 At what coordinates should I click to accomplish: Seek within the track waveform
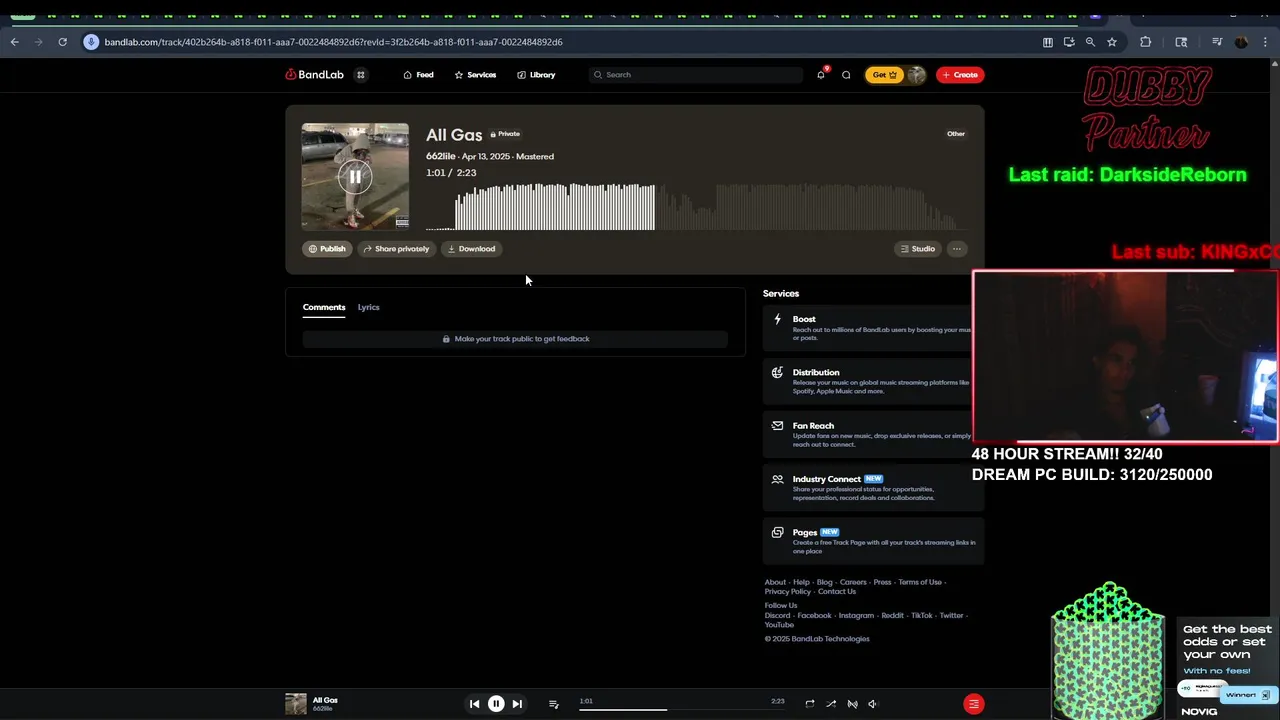696,206
